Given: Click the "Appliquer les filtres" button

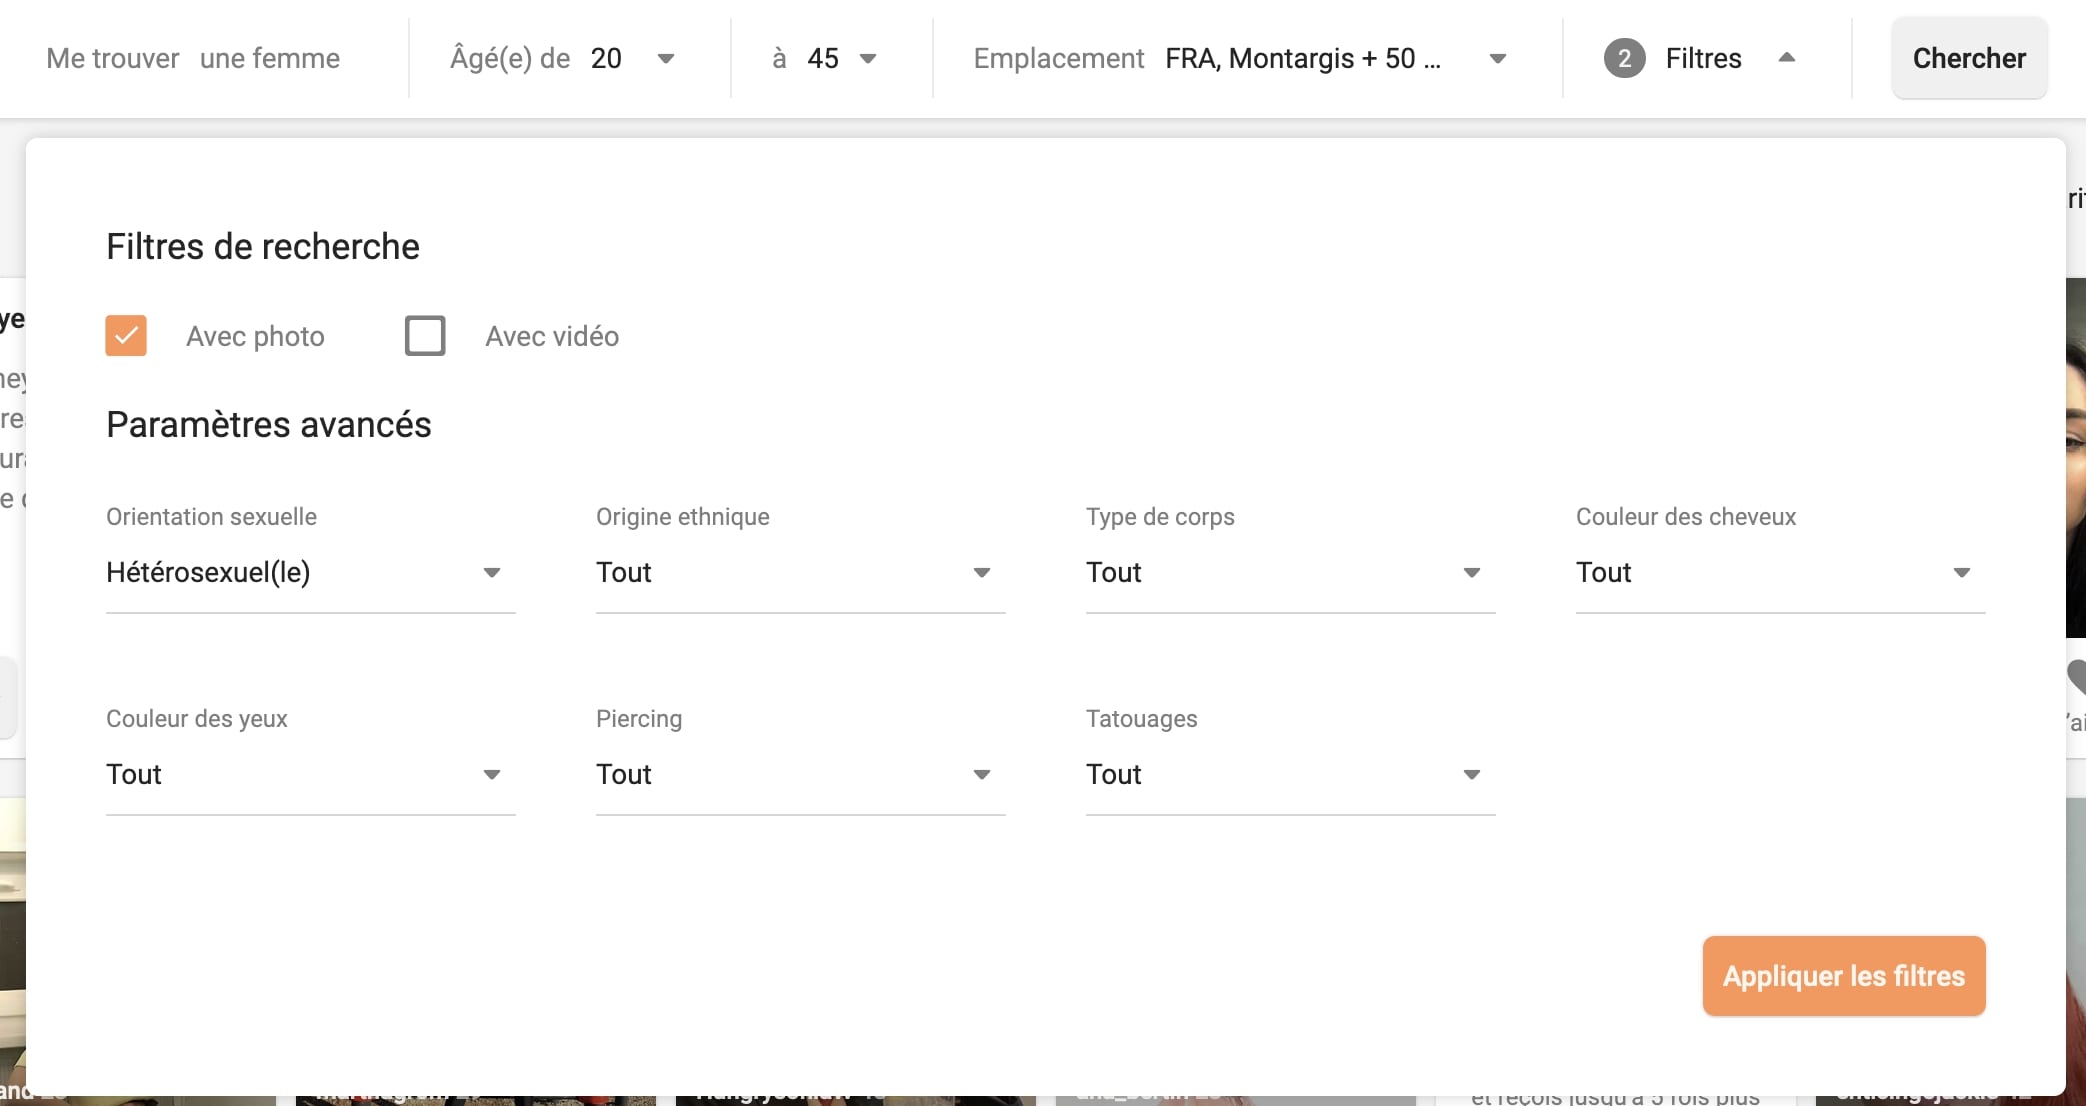Looking at the screenshot, I should coord(1843,976).
